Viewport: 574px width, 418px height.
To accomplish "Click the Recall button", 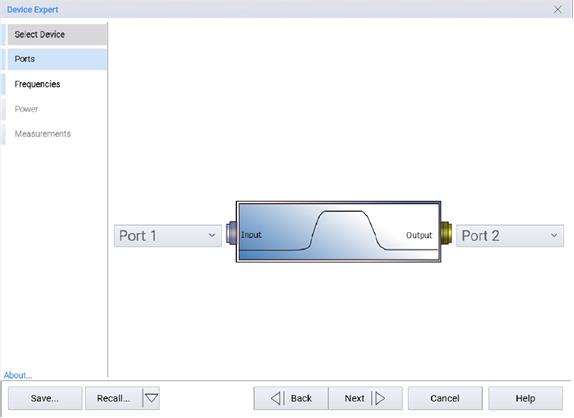I will click(x=114, y=398).
